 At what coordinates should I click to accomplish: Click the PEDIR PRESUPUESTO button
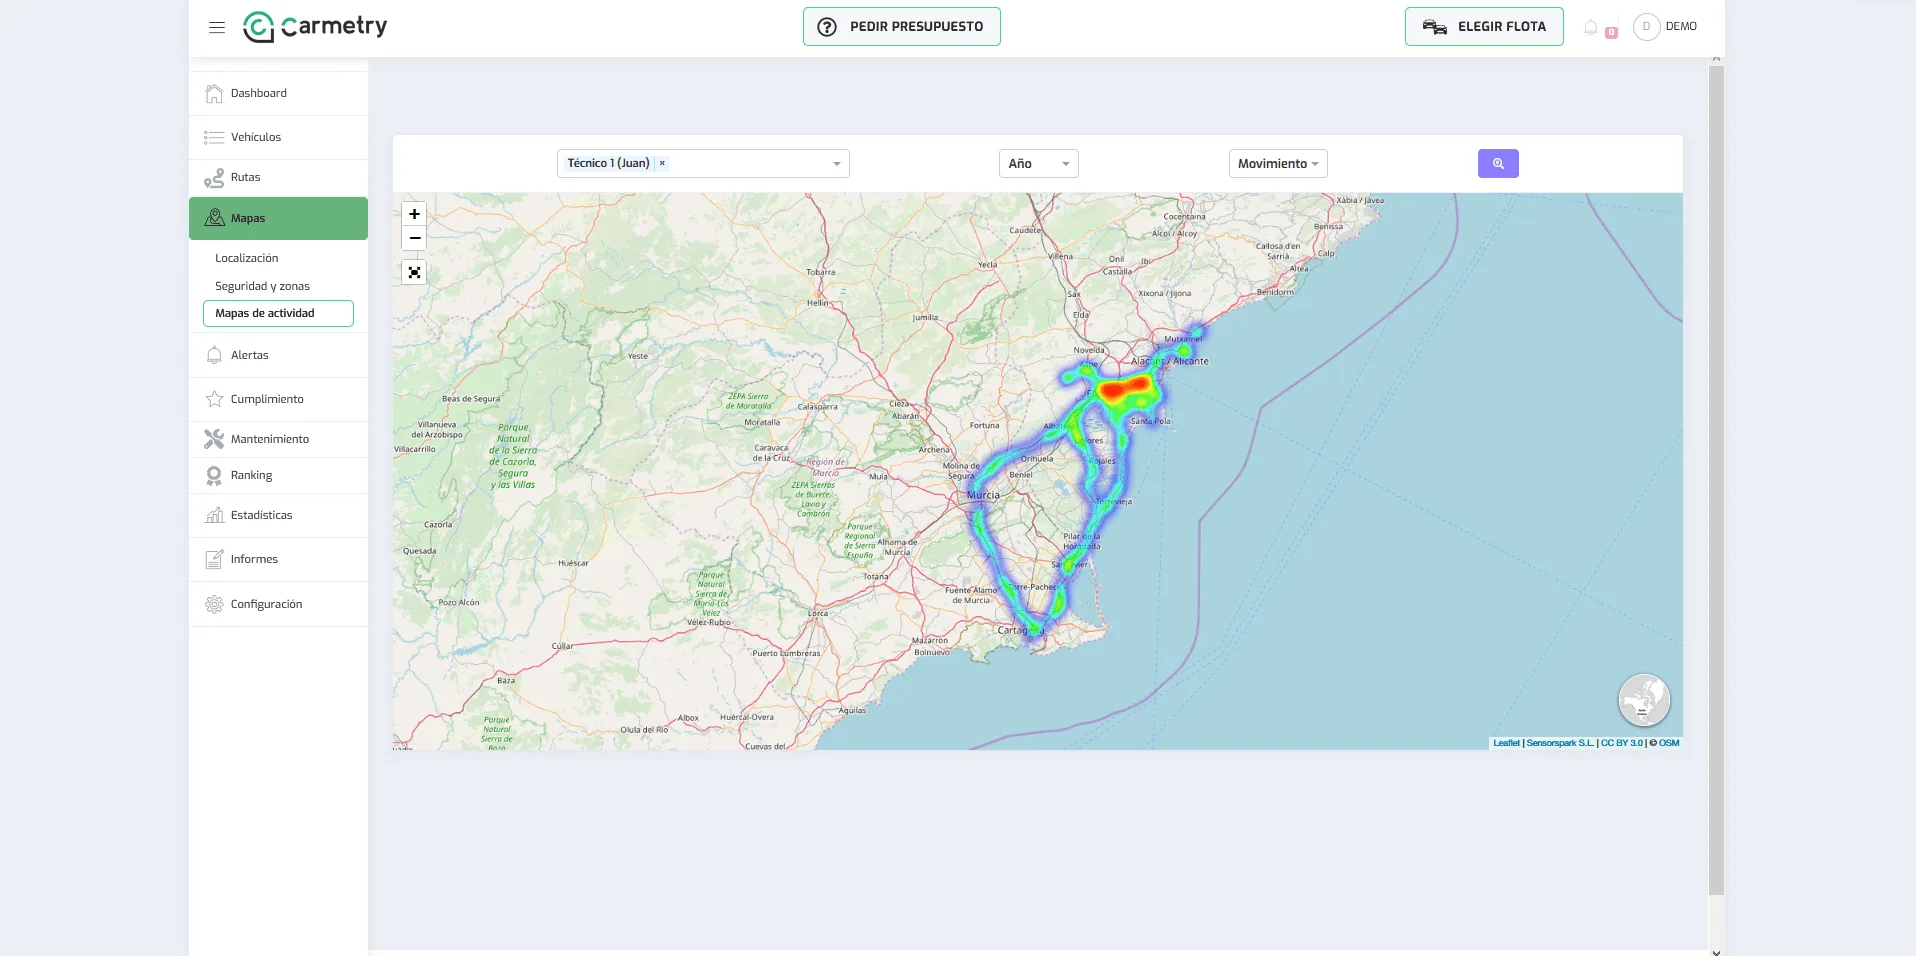coord(902,27)
